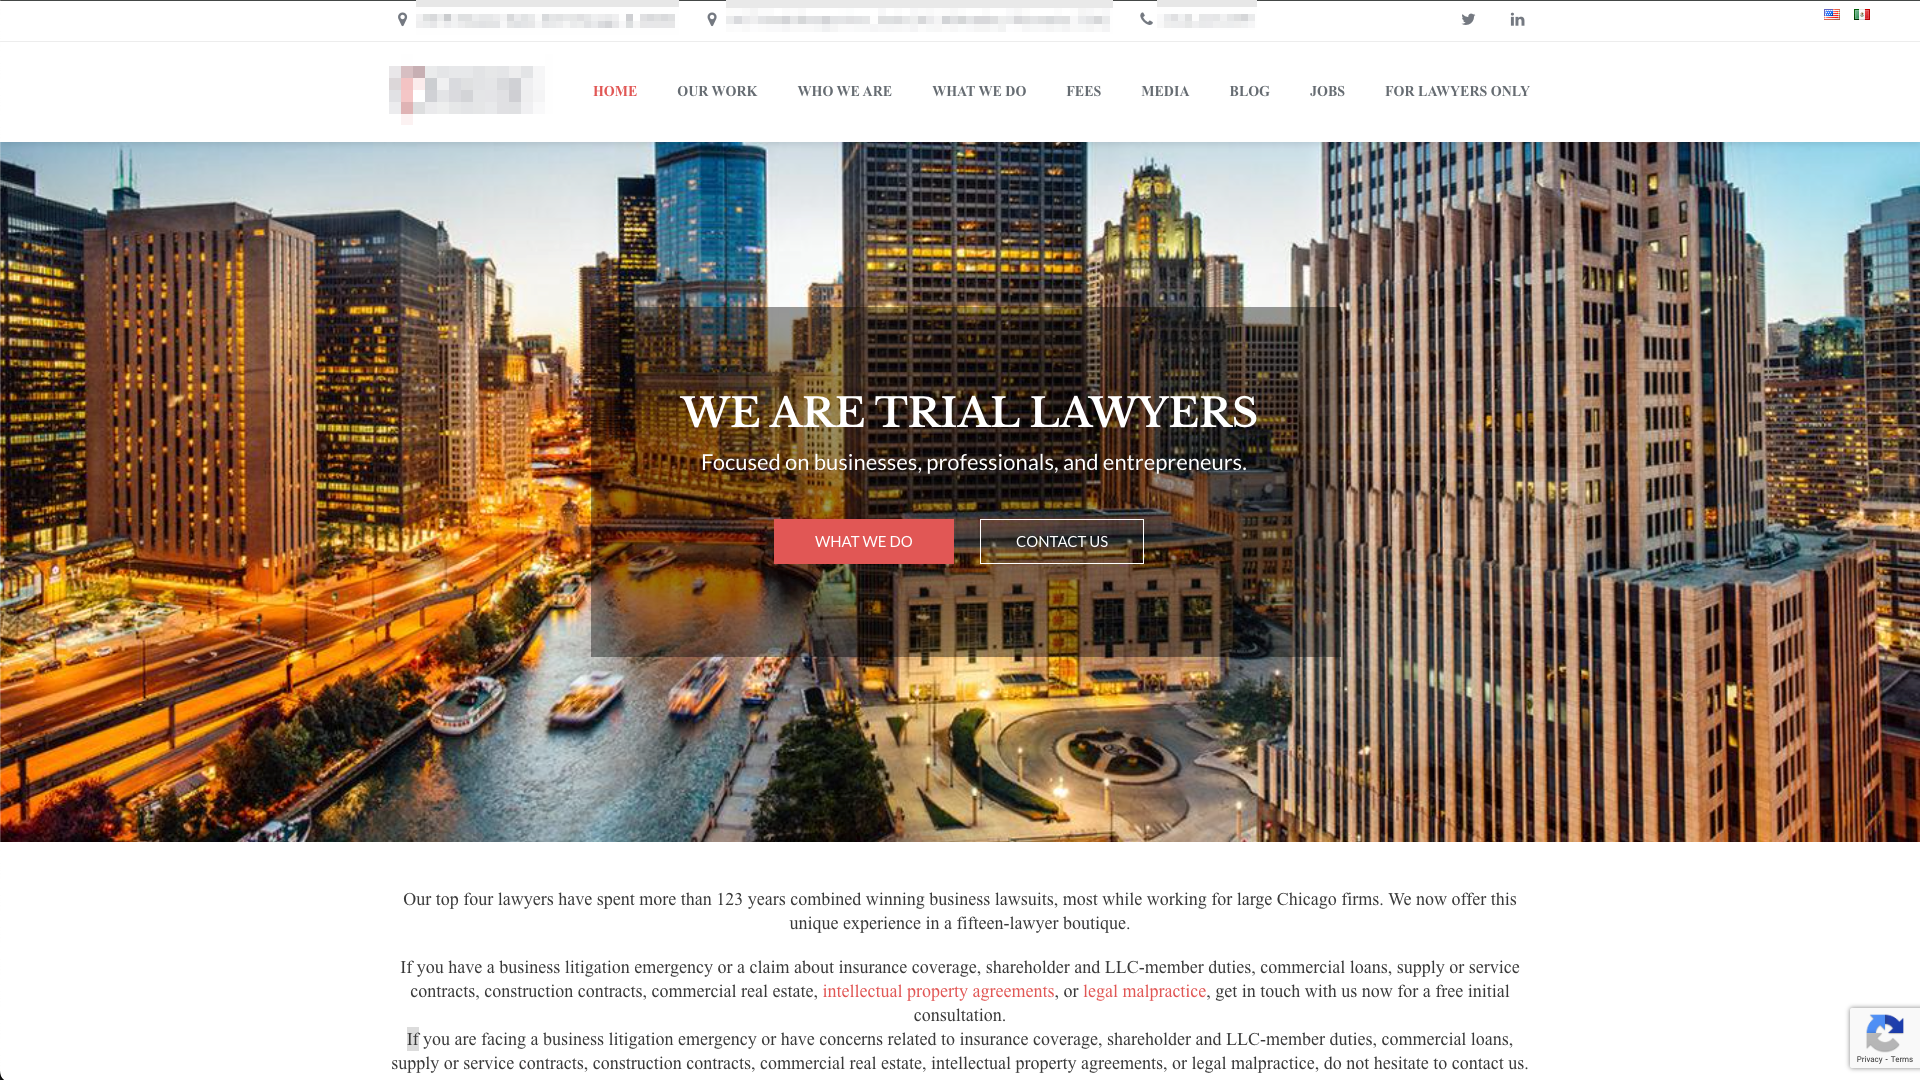Click the CONTACT US button
This screenshot has height=1080, width=1920.
1062,541
